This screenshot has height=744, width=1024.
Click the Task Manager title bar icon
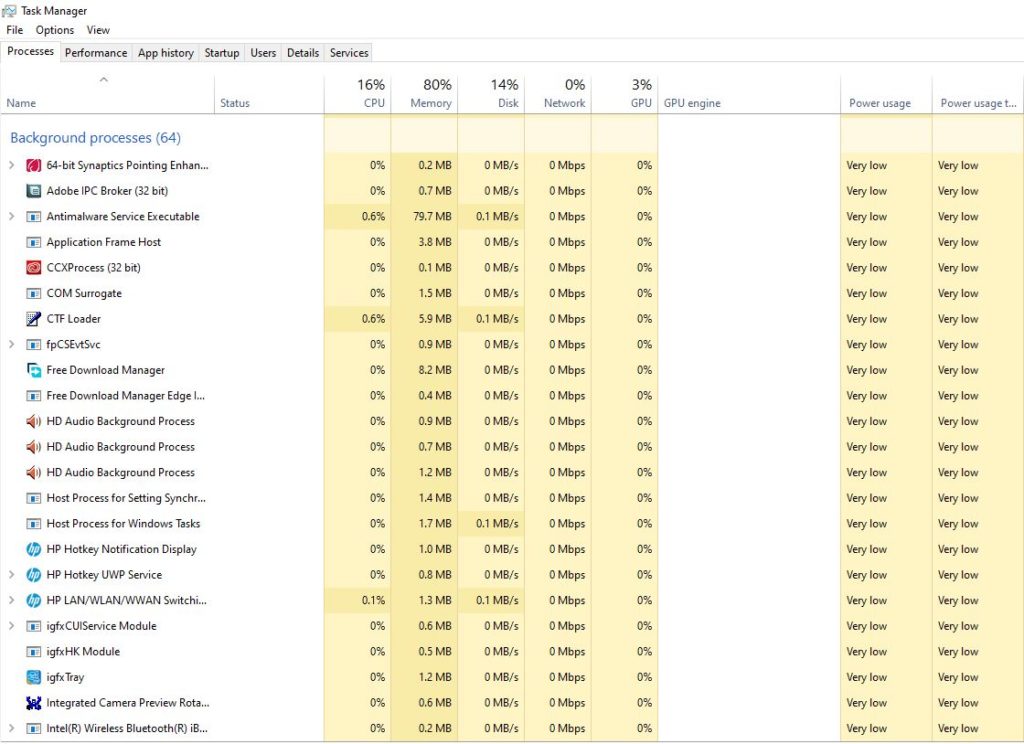(9, 10)
